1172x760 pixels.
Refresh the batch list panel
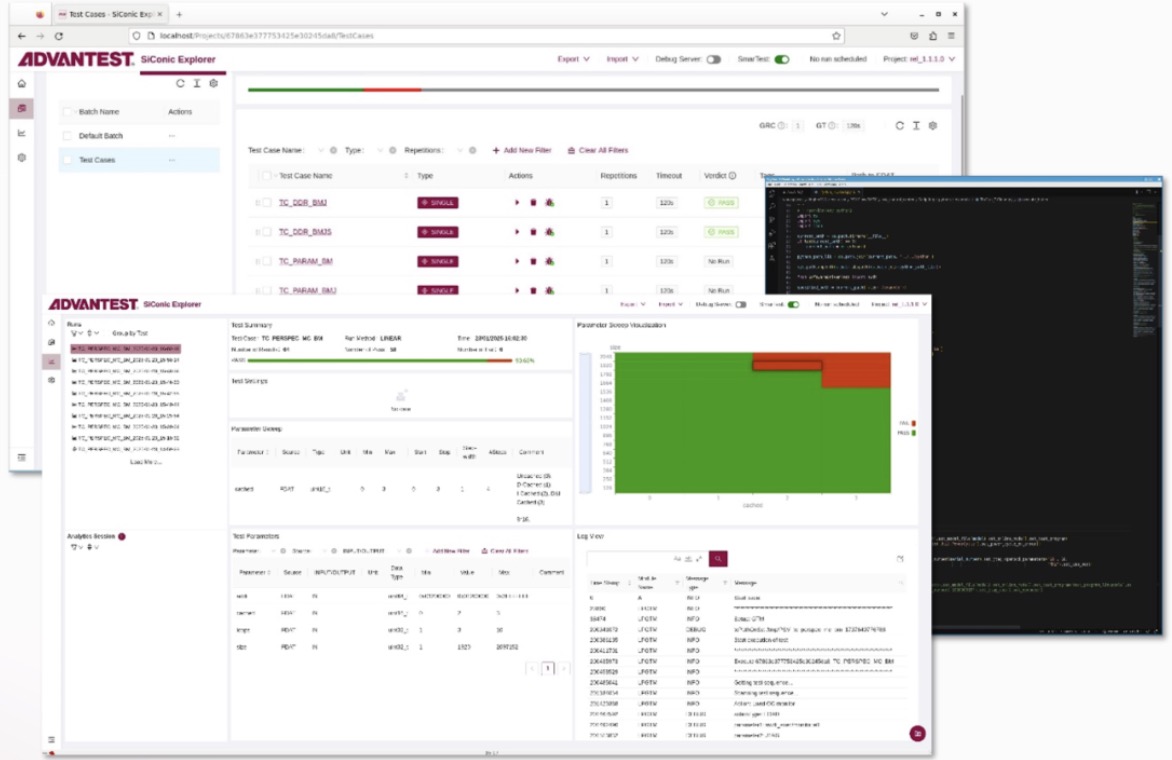tap(180, 84)
